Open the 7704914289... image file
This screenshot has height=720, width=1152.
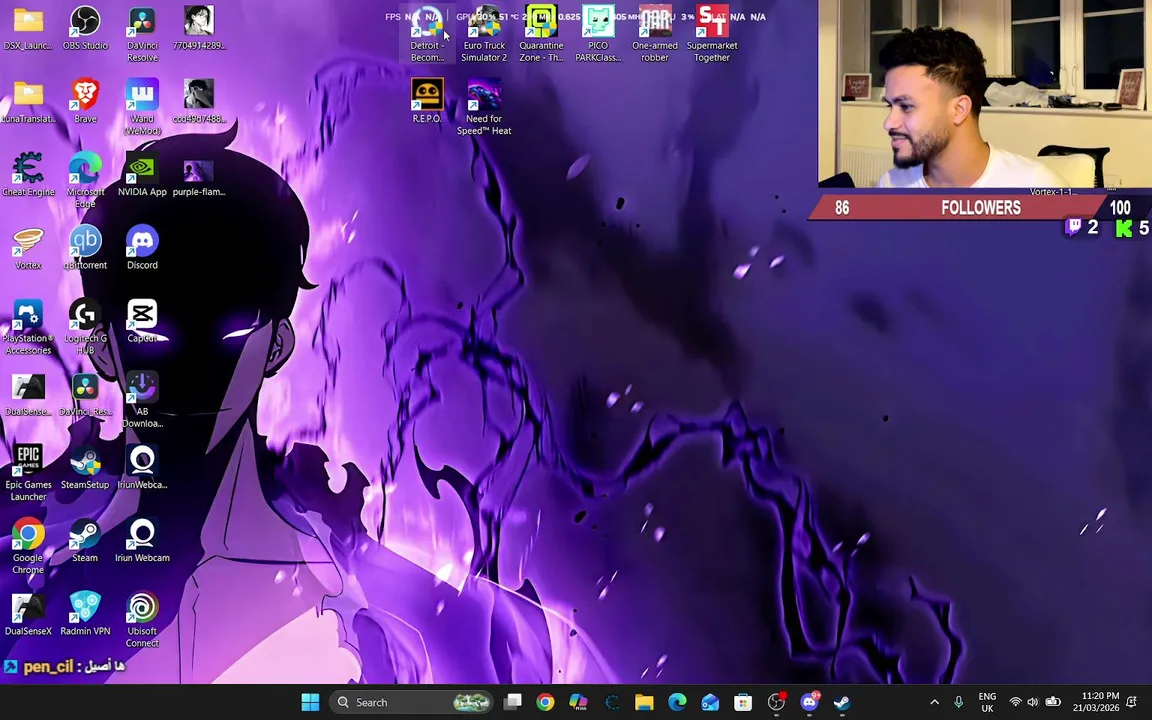pyautogui.click(x=199, y=28)
